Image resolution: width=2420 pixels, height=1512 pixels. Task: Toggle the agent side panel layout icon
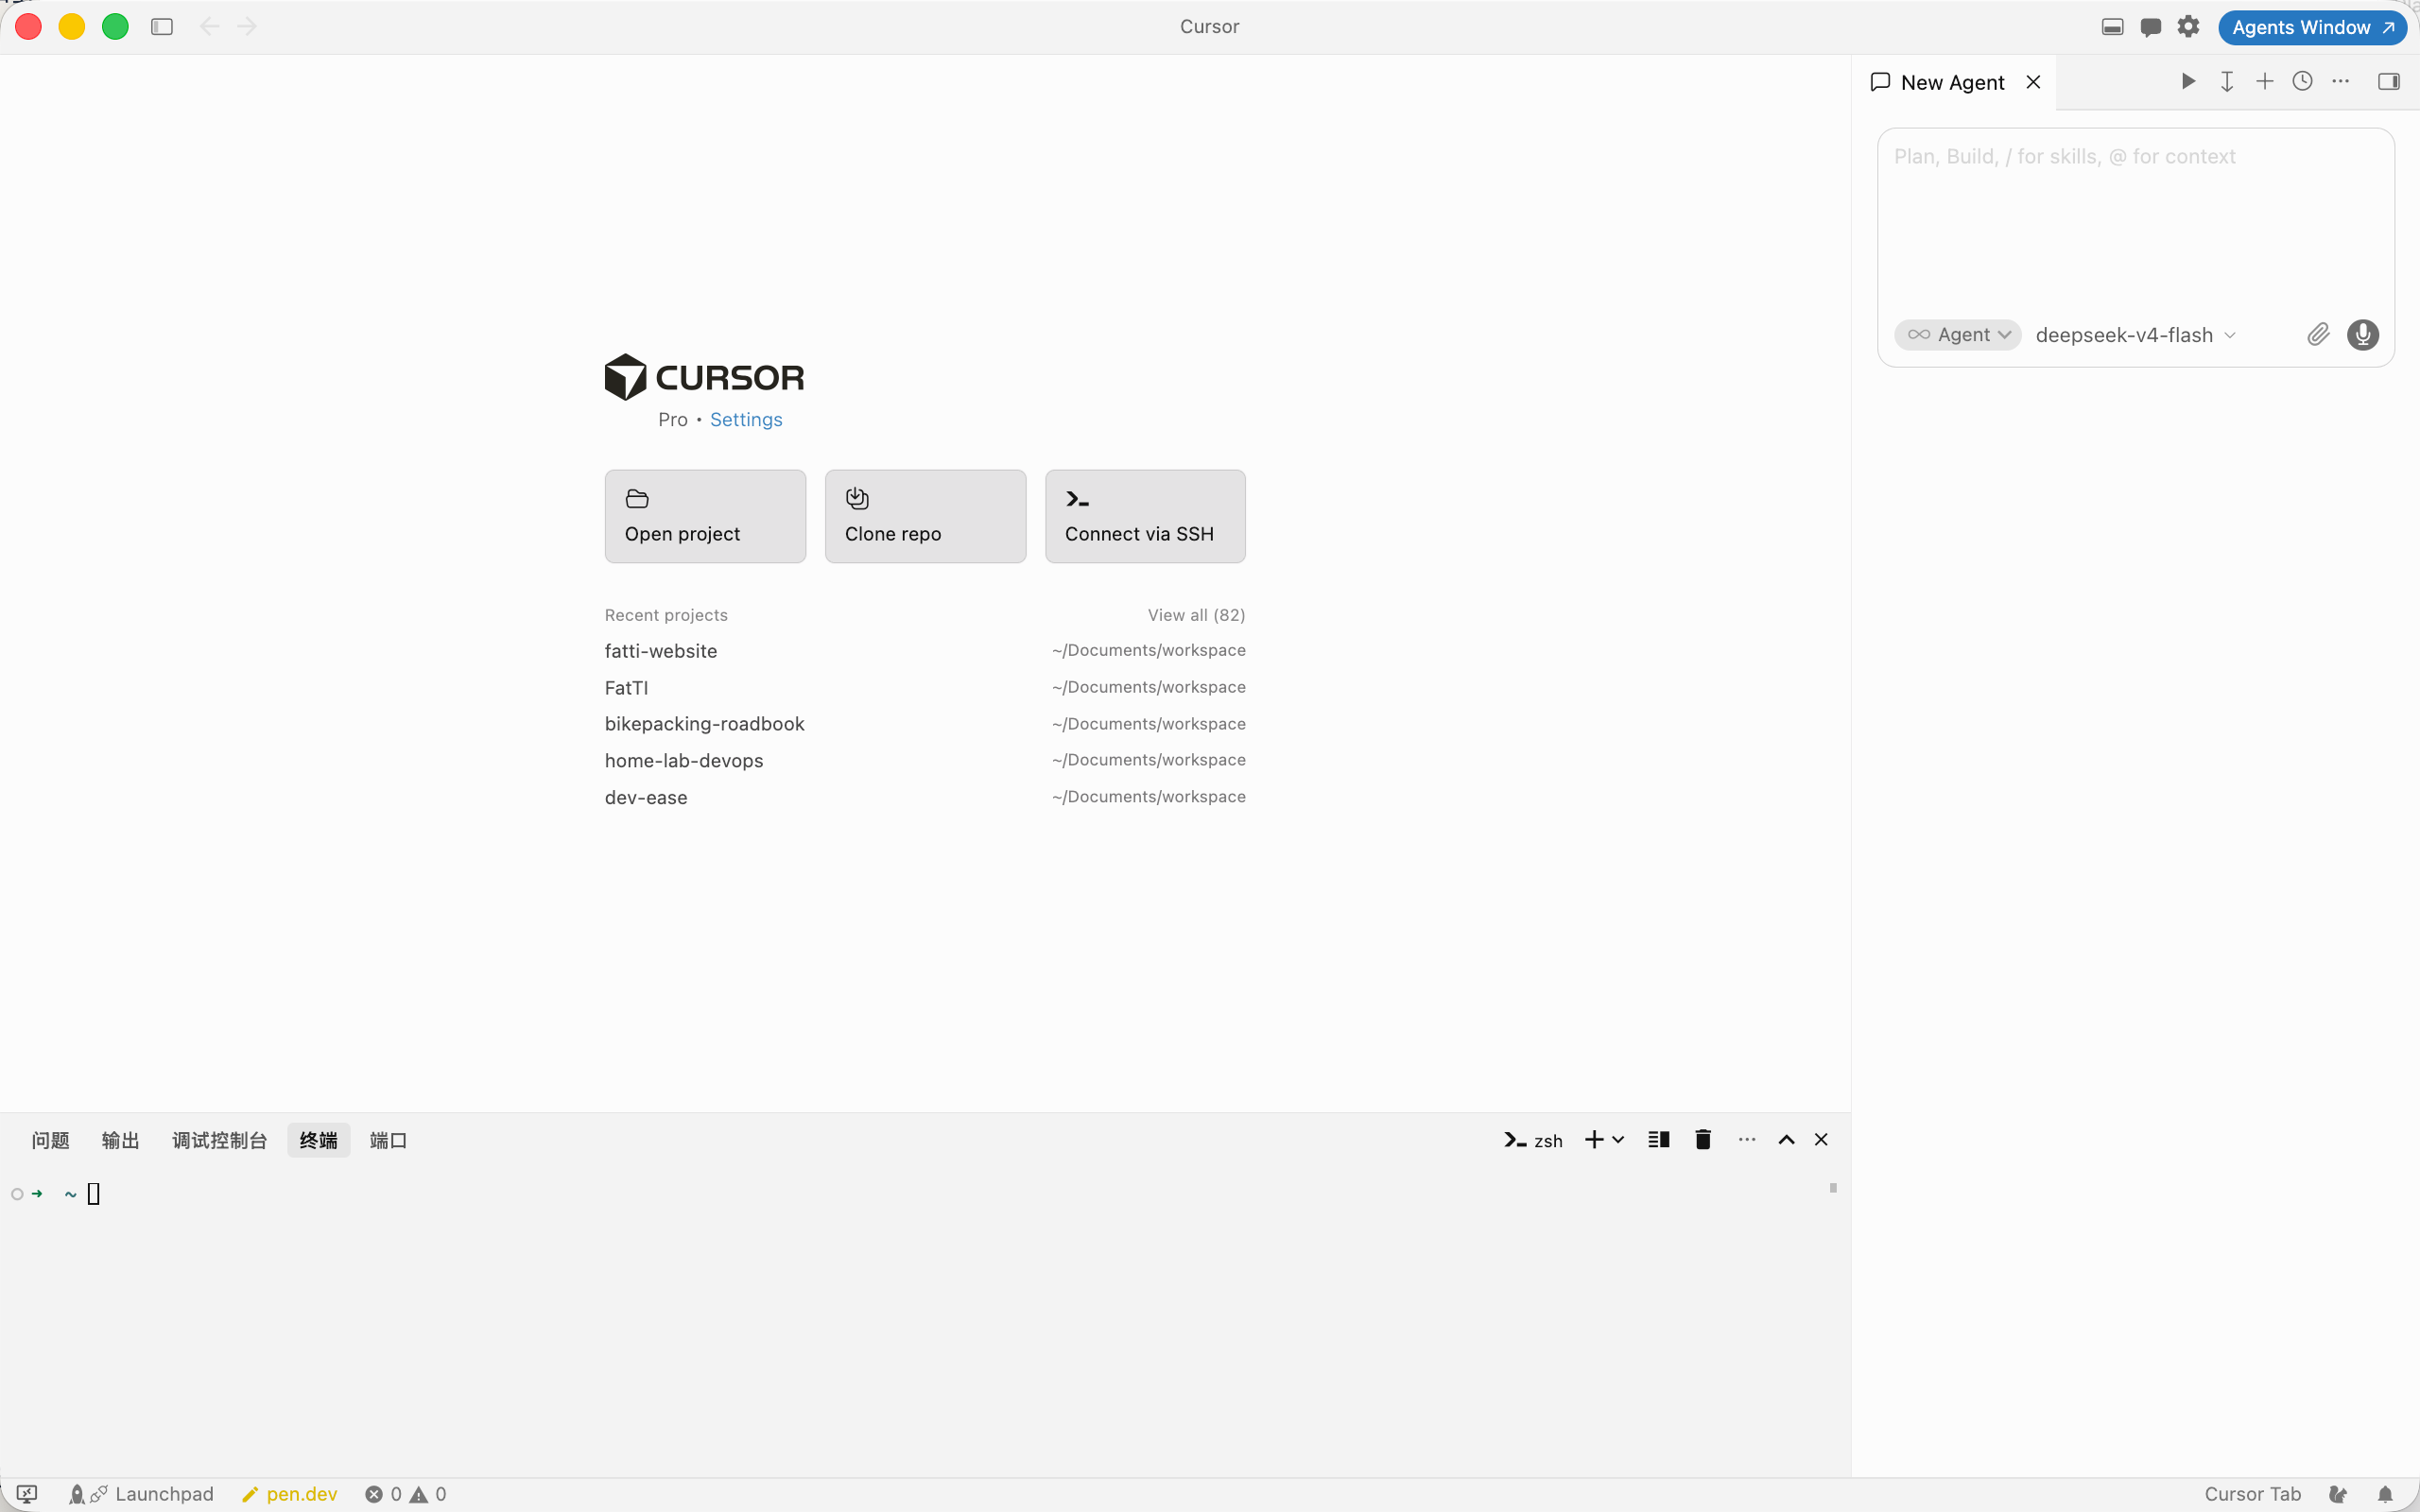2389,81
